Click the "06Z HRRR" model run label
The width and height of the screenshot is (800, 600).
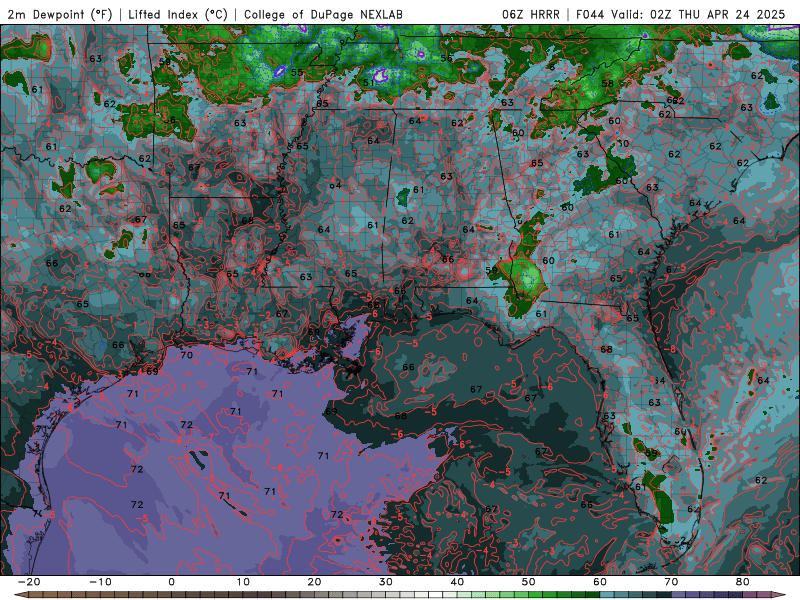point(531,15)
